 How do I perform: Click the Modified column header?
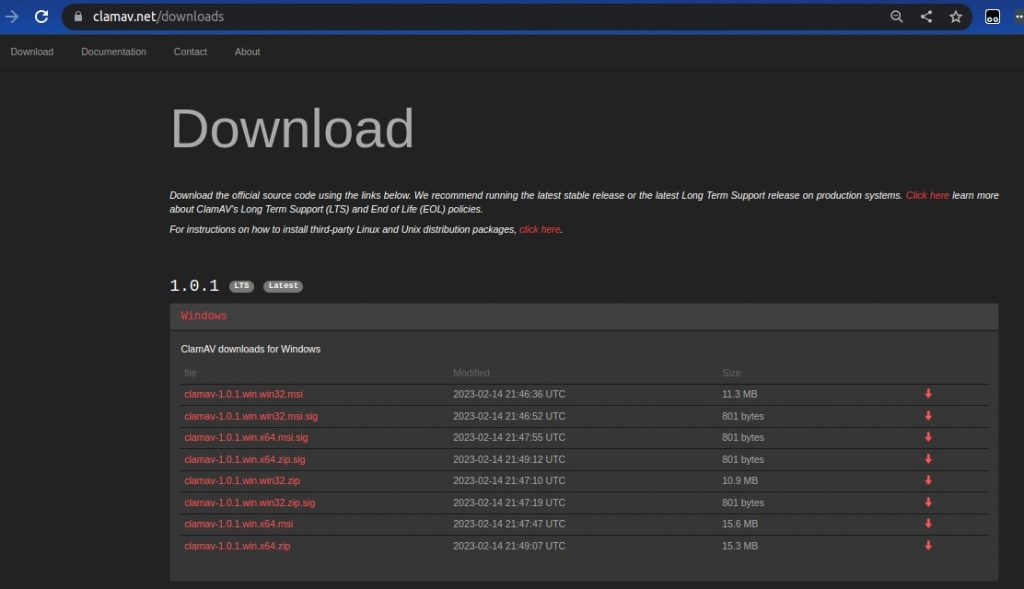(x=472, y=372)
